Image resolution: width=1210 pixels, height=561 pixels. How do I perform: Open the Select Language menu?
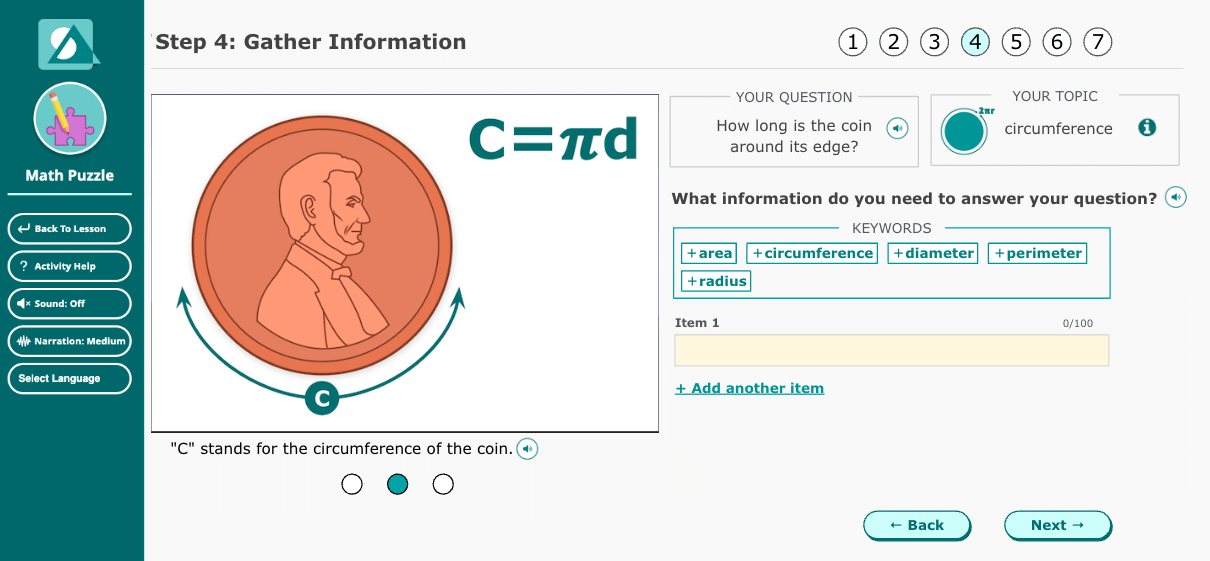70,379
